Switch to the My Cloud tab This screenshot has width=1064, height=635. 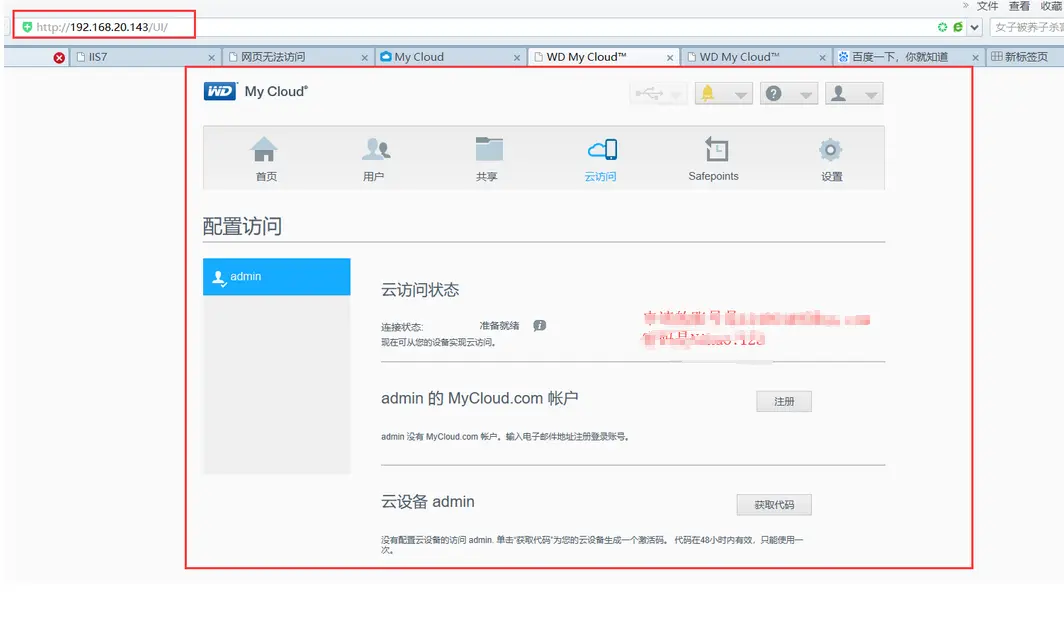click(451, 57)
